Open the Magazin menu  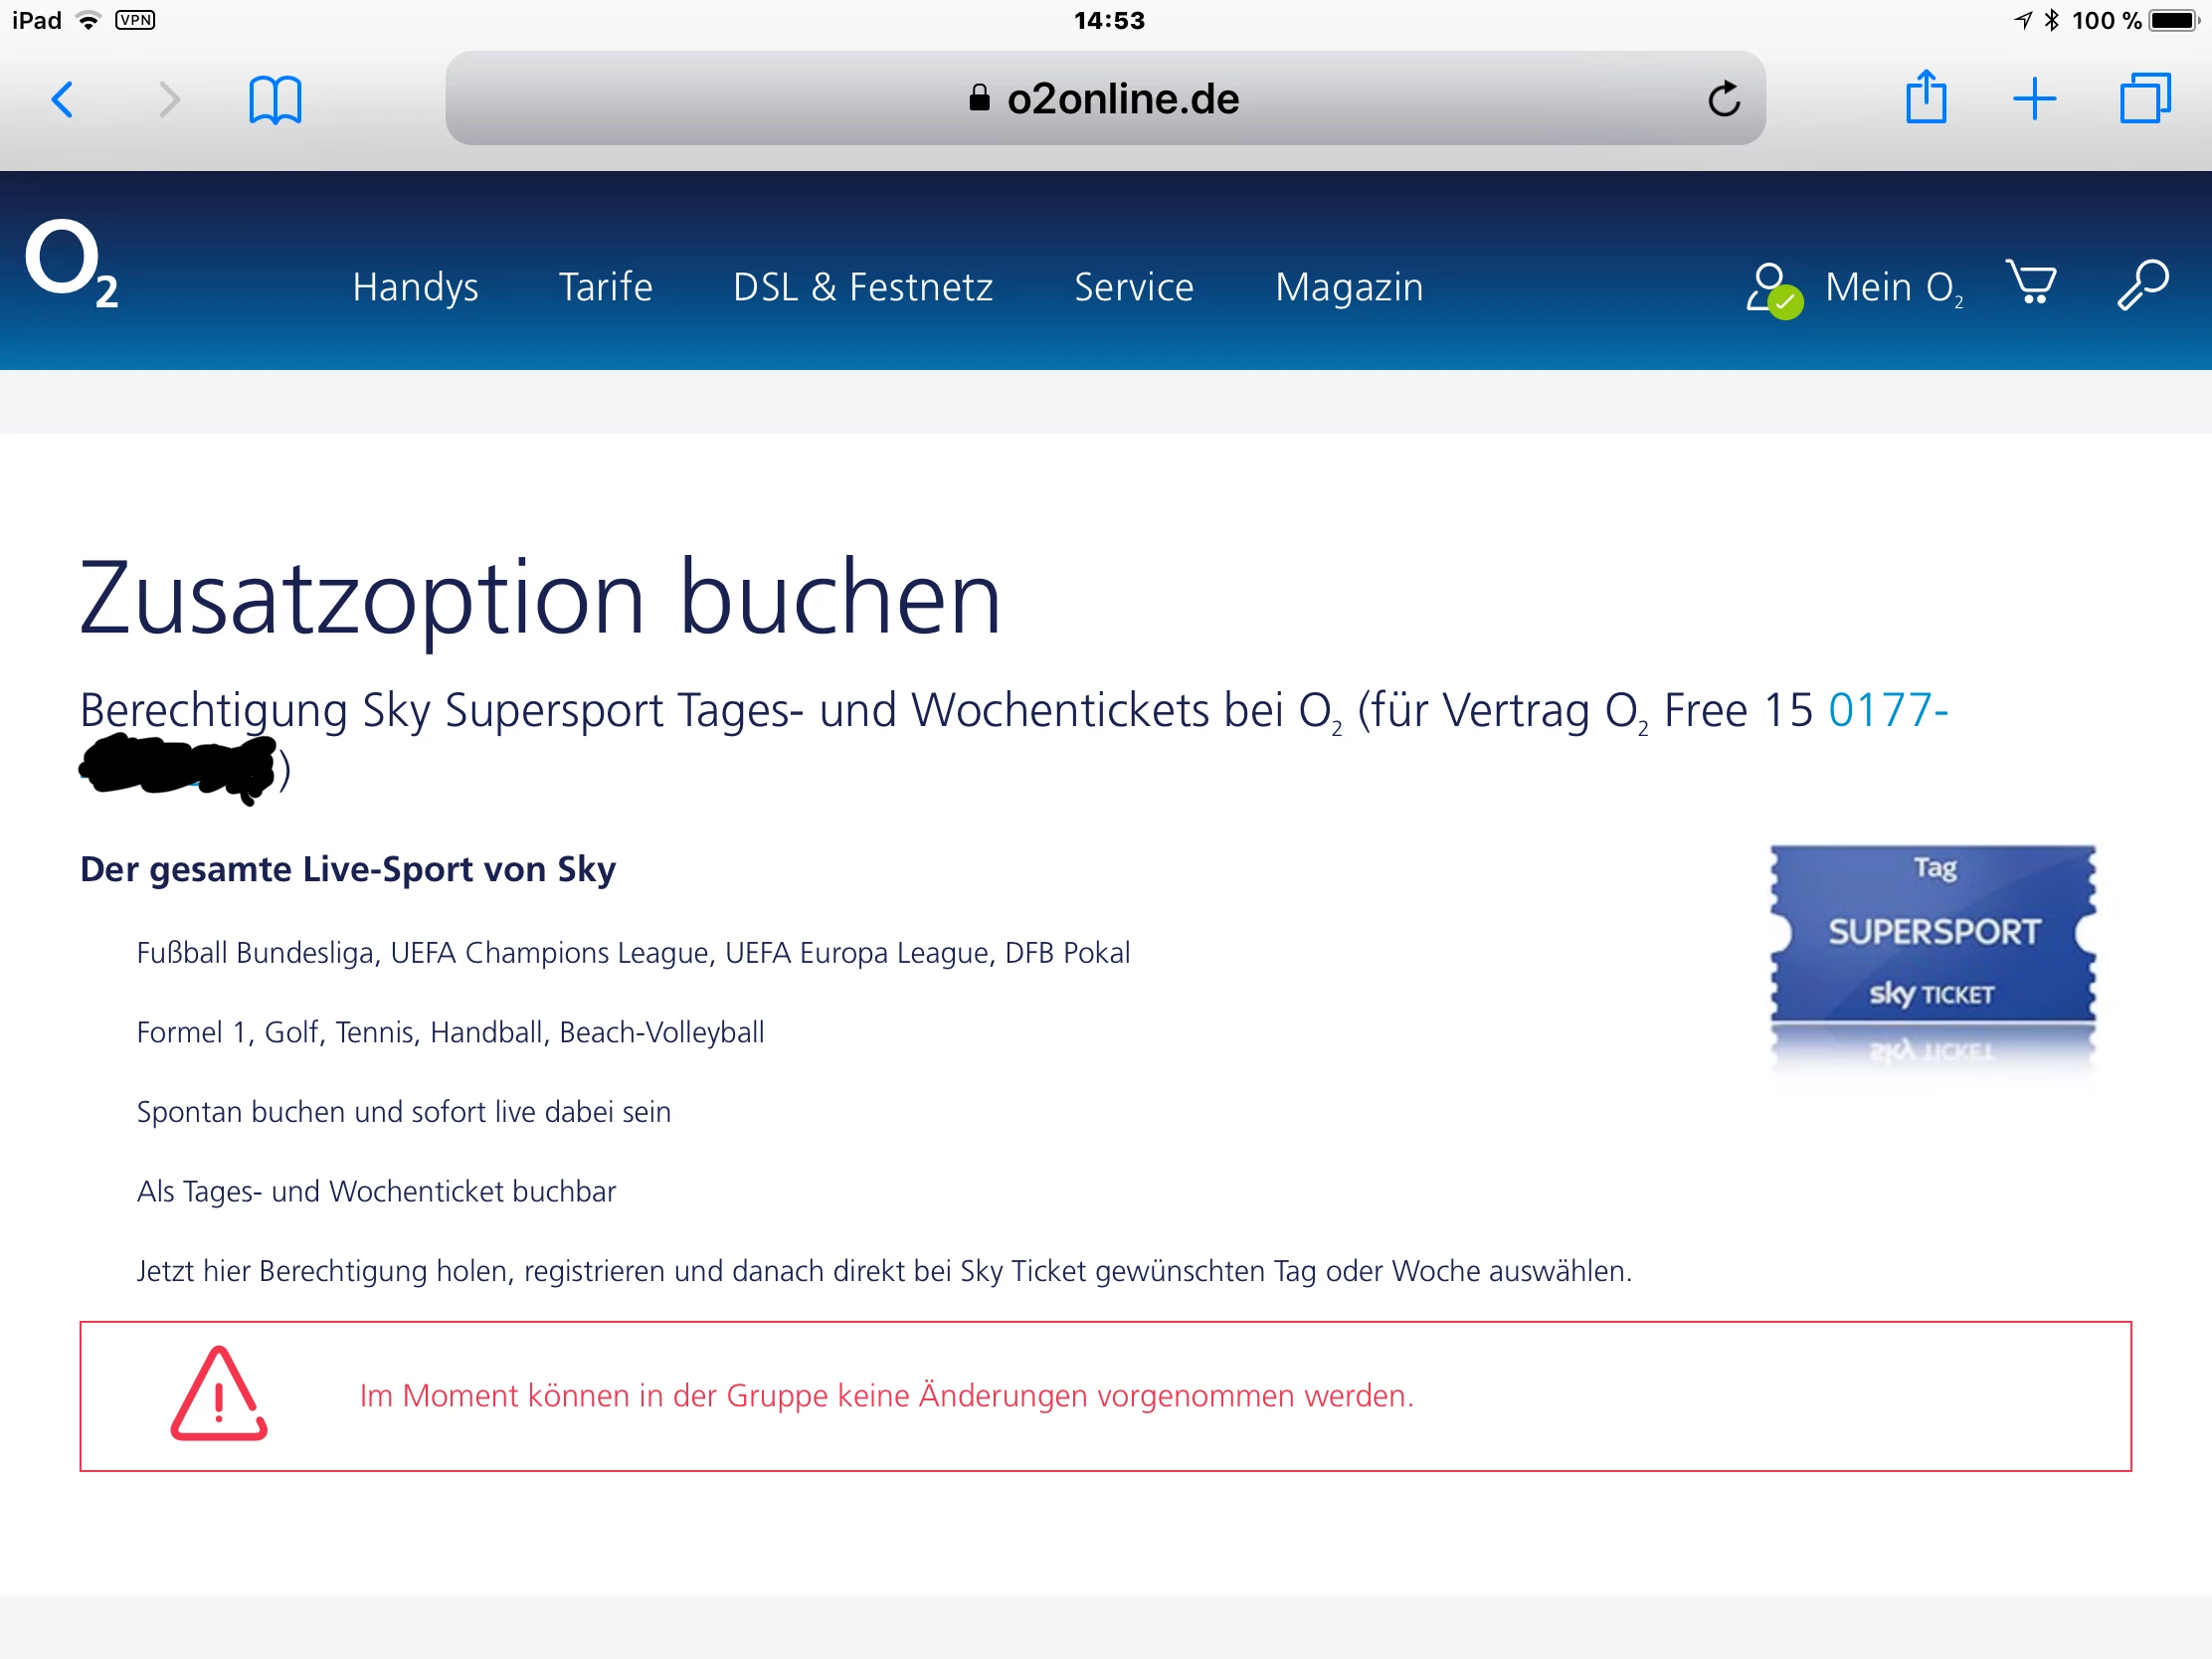[x=1349, y=288]
